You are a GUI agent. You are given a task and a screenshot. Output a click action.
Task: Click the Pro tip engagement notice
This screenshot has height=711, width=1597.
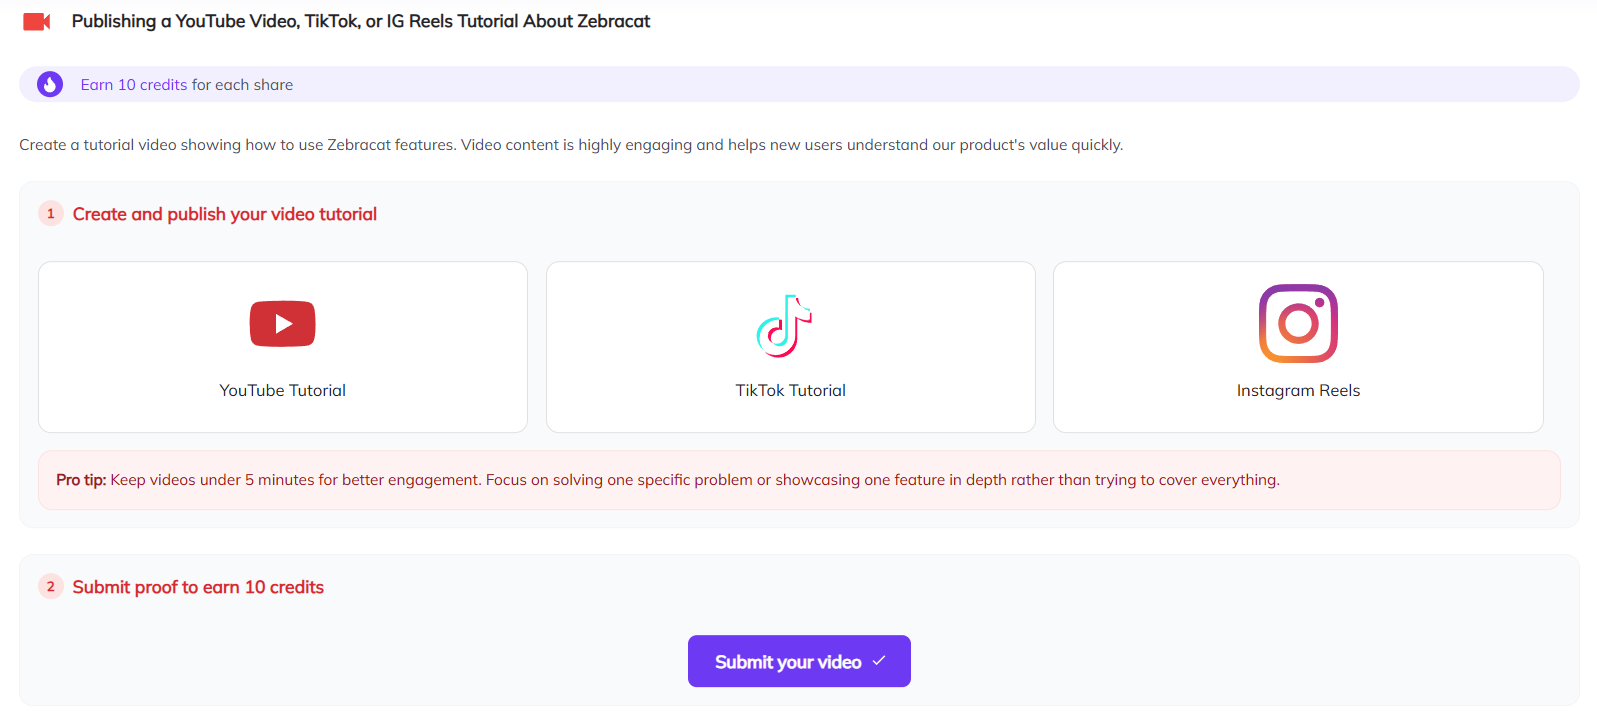(799, 480)
